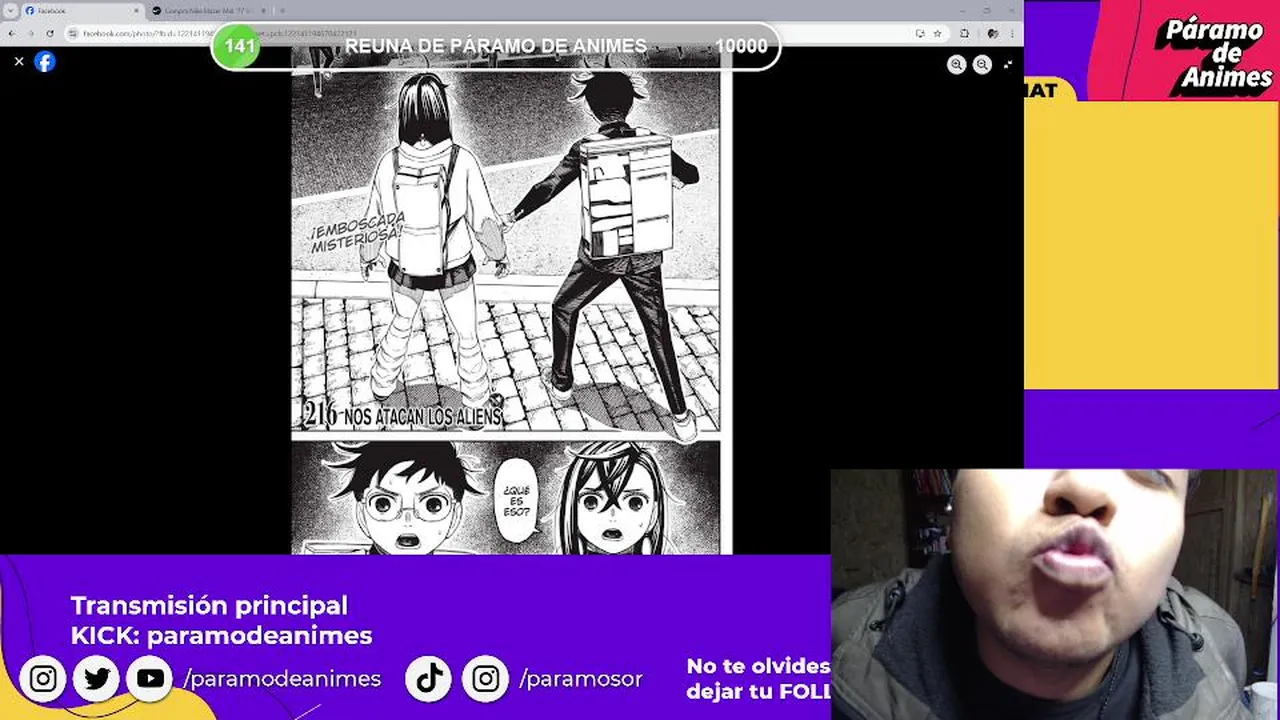The width and height of the screenshot is (1280, 720).
Task: Minimize the Chrome window
Action: [x=964, y=10]
